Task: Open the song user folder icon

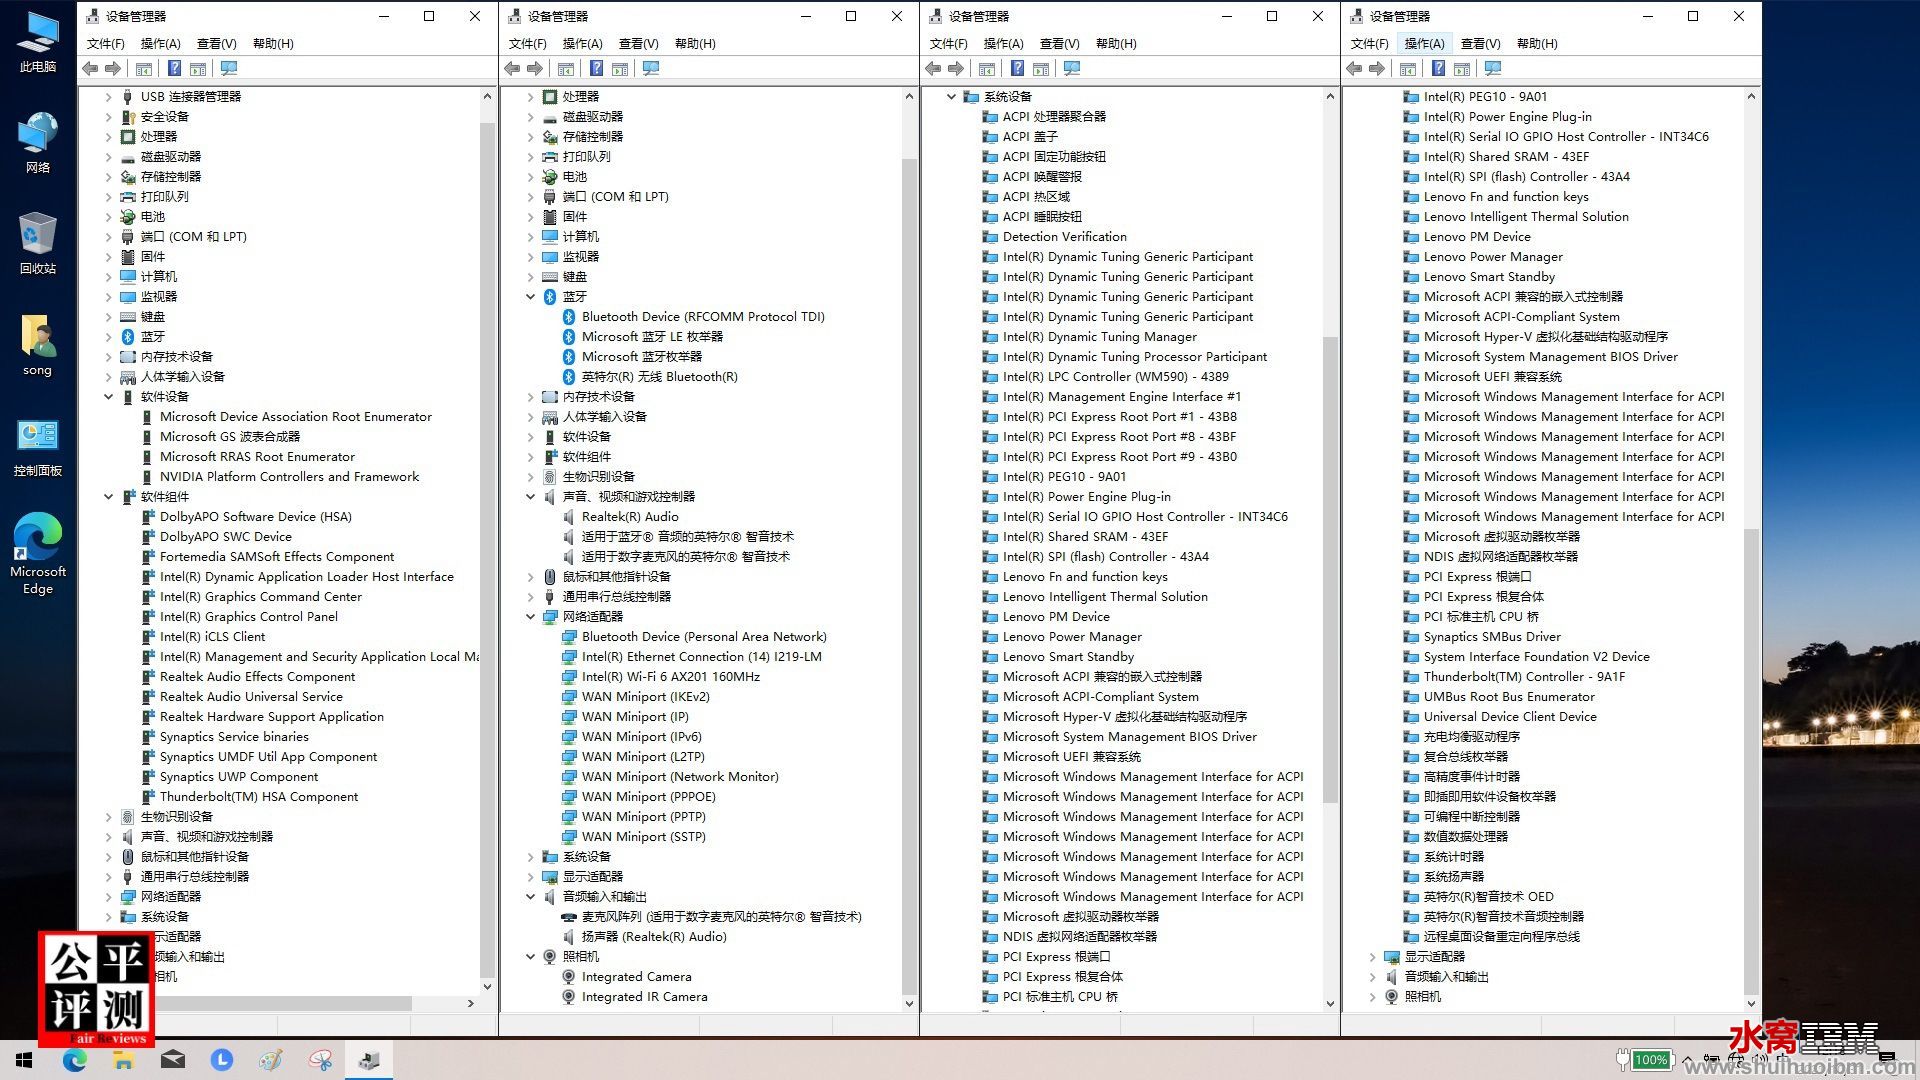Action: 38,345
